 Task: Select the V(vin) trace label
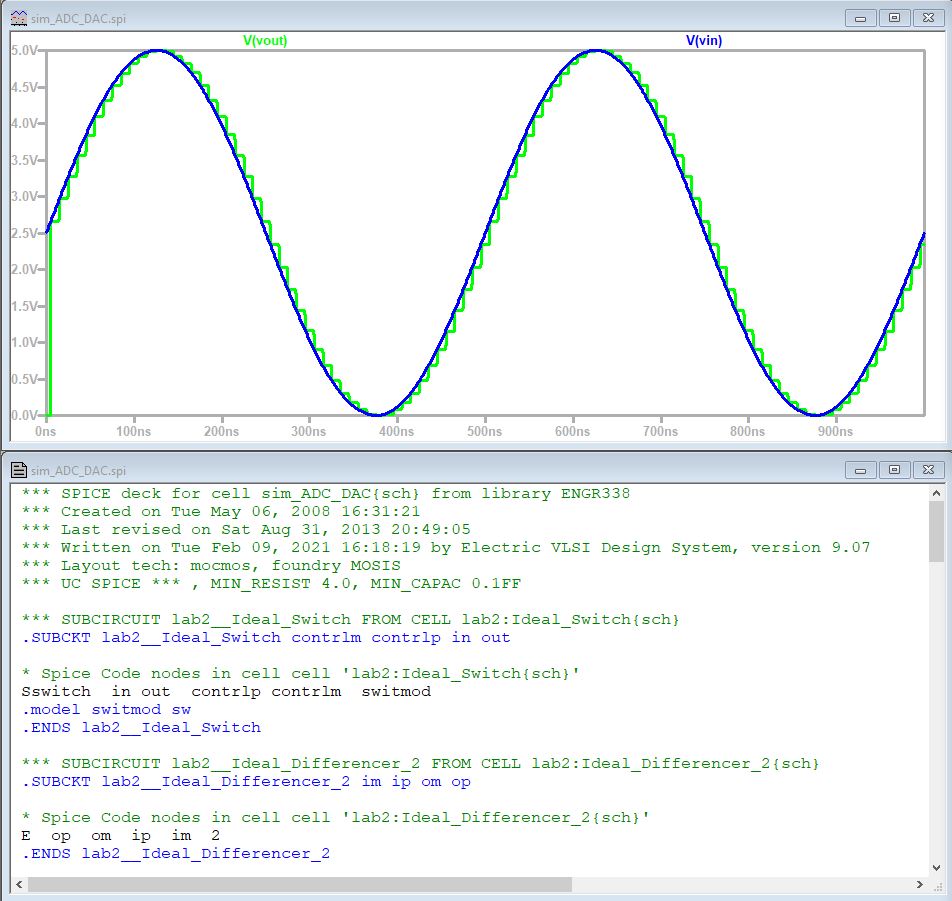point(703,41)
